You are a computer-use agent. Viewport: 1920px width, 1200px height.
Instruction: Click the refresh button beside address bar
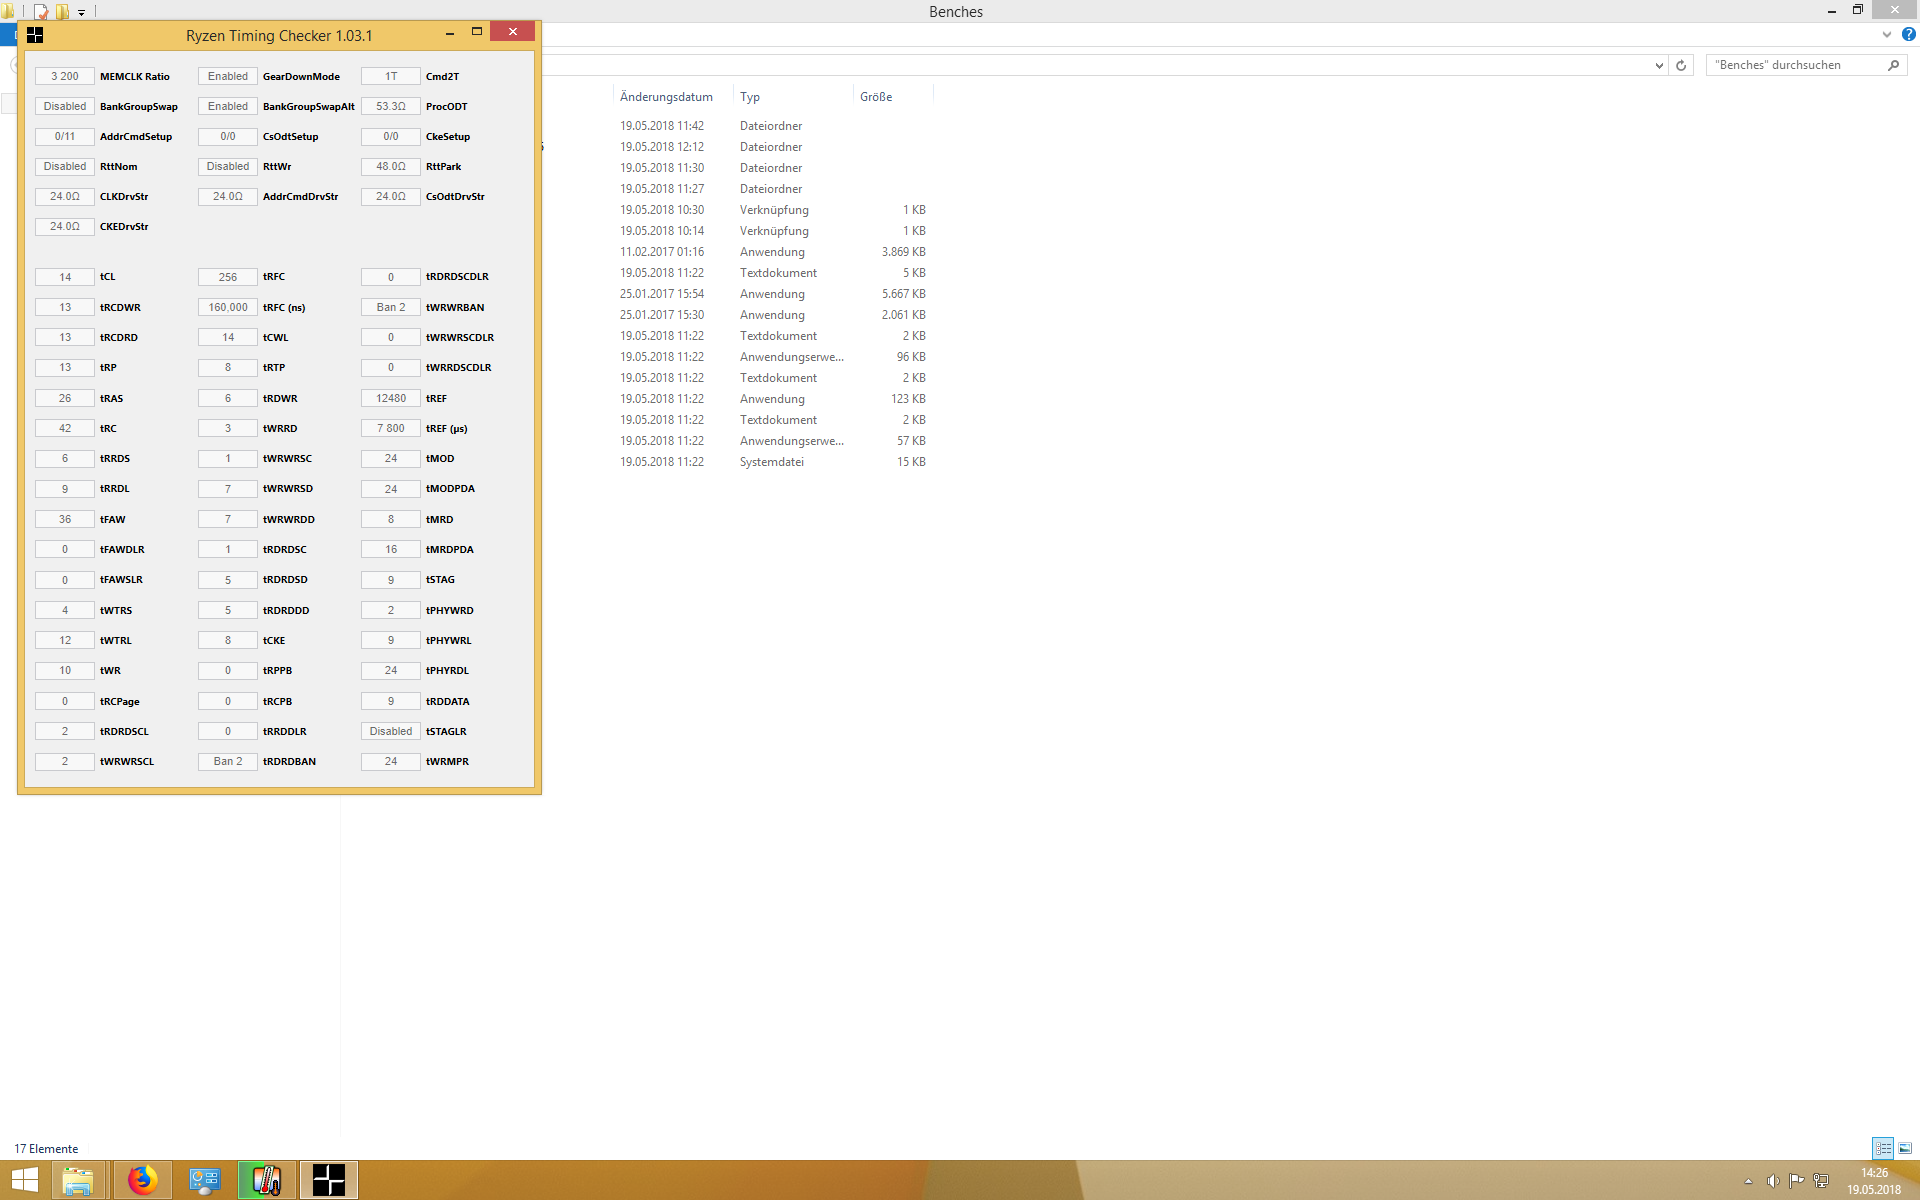pyautogui.click(x=1681, y=65)
